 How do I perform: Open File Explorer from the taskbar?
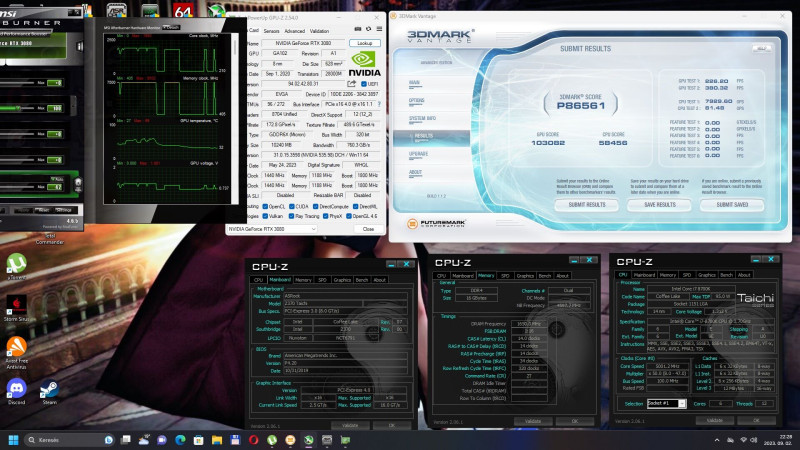coord(217,440)
